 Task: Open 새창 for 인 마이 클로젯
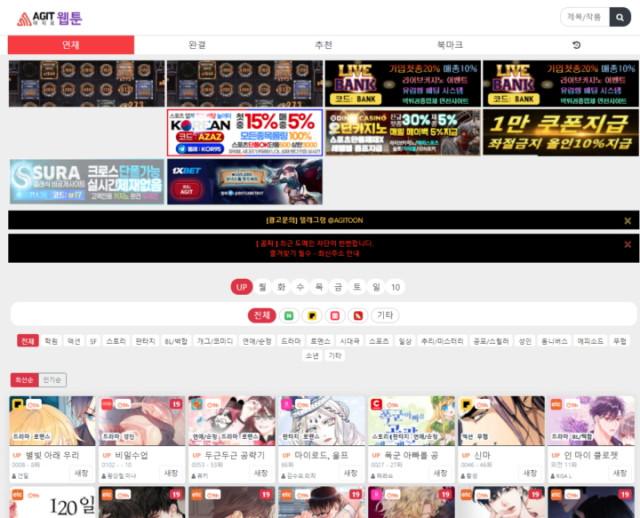(x=620, y=473)
